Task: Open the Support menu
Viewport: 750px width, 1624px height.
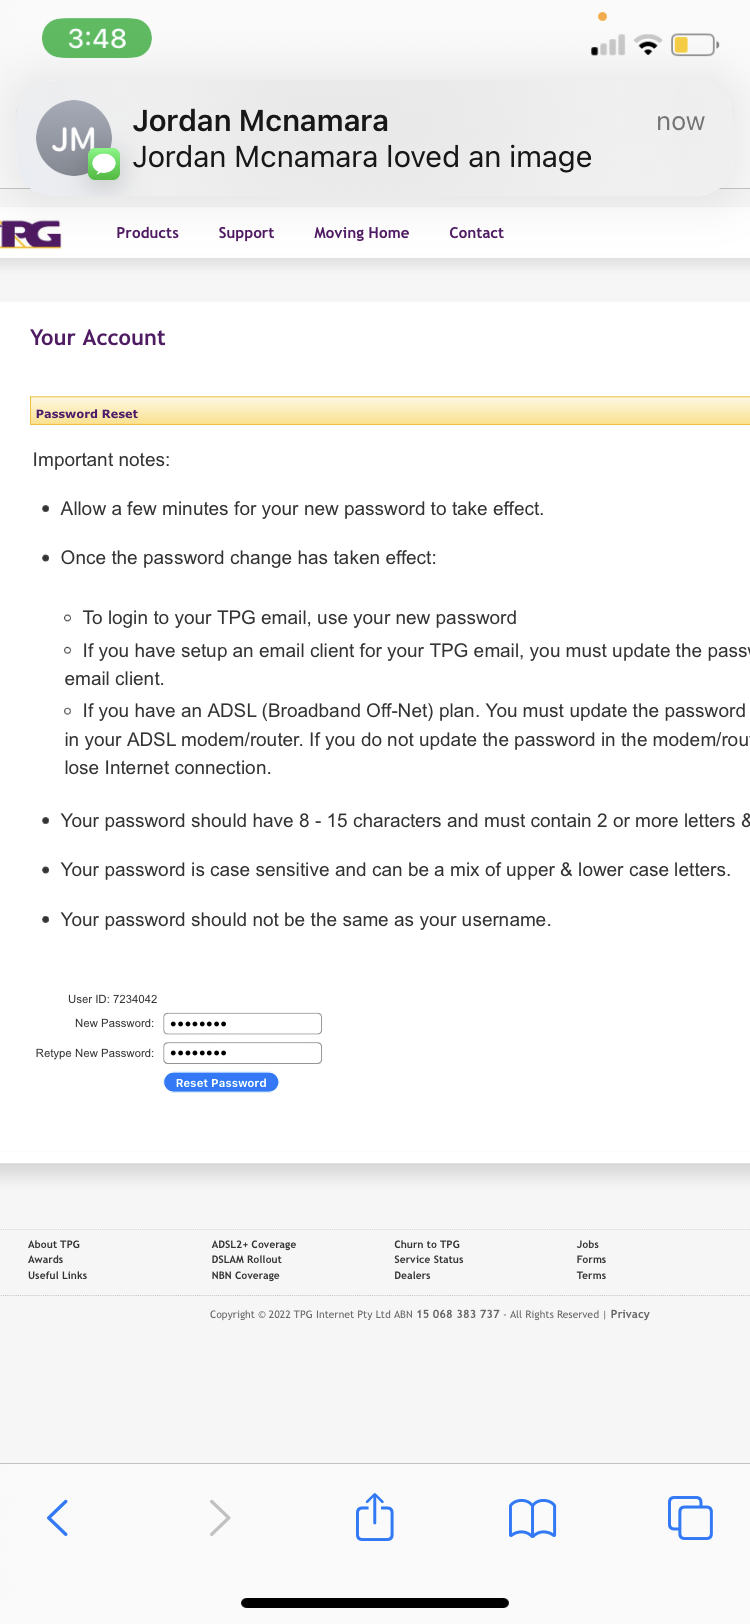Action: [x=246, y=233]
